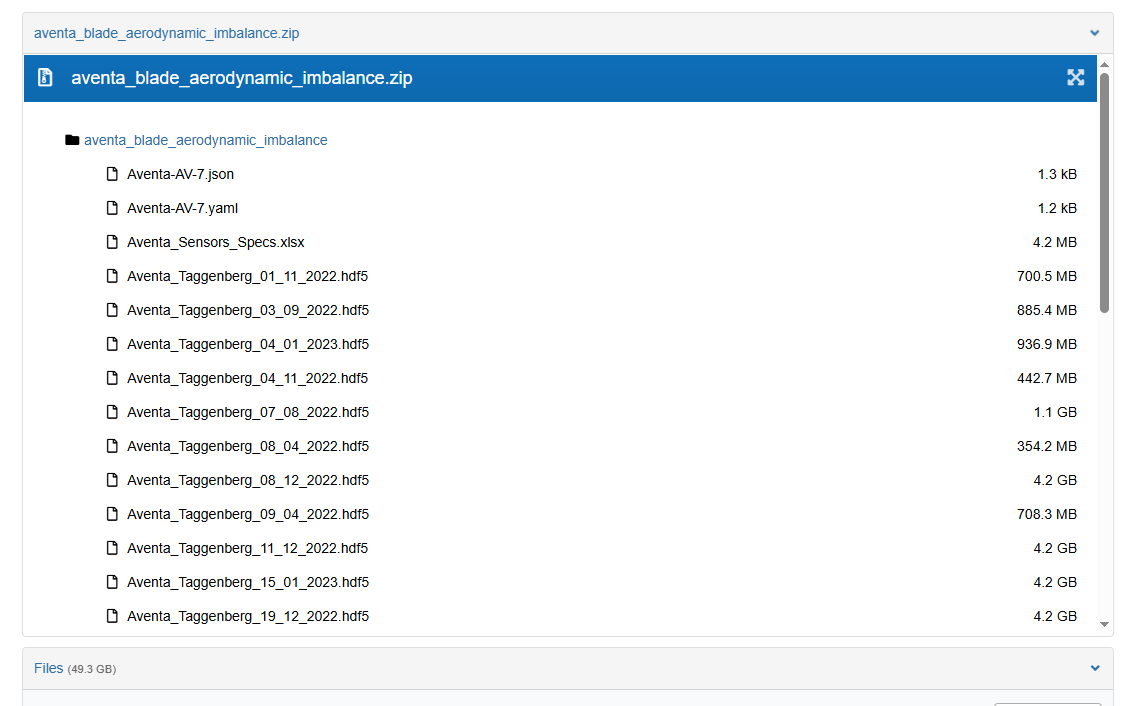Screen dimensions: 1129x706
Task: Select Aventa_Taggenberg_07_08_2022.hdf5 file name
Action: (x=248, y=412)
